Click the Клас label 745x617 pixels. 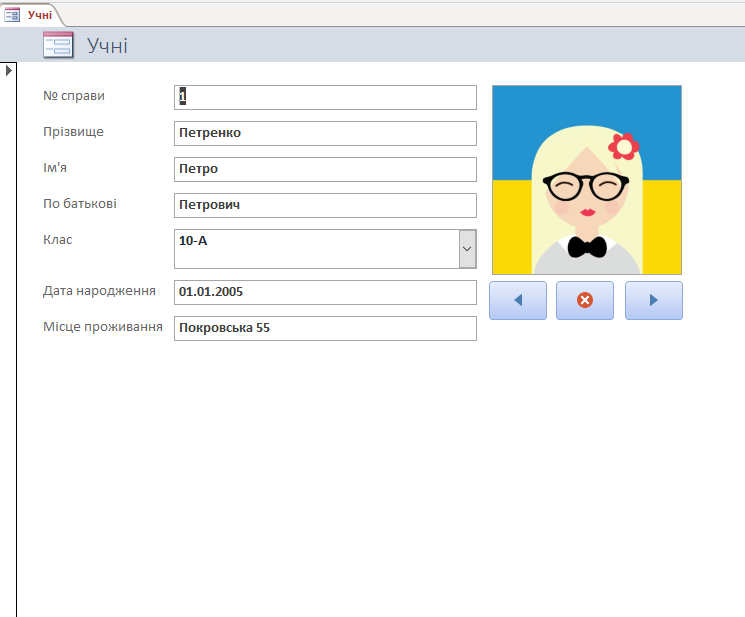(57, 240)
